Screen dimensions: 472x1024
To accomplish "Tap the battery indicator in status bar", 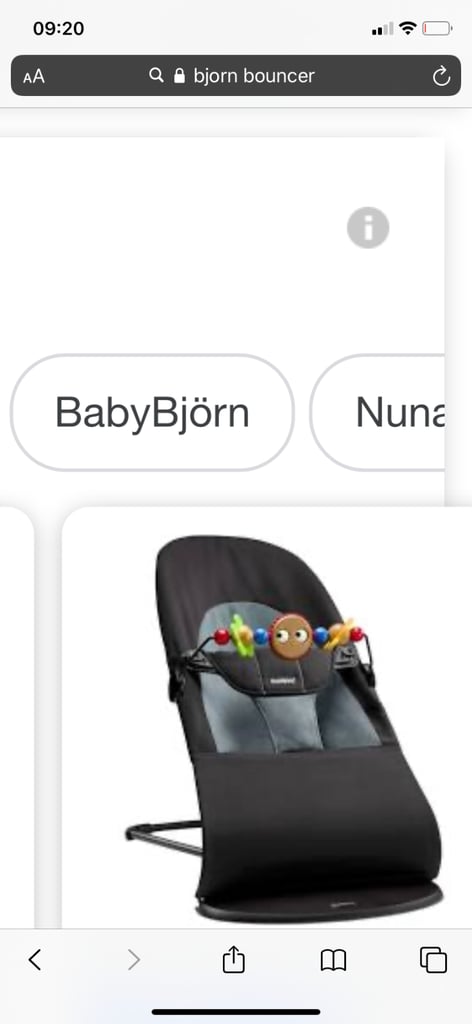I will pos(437,28).
